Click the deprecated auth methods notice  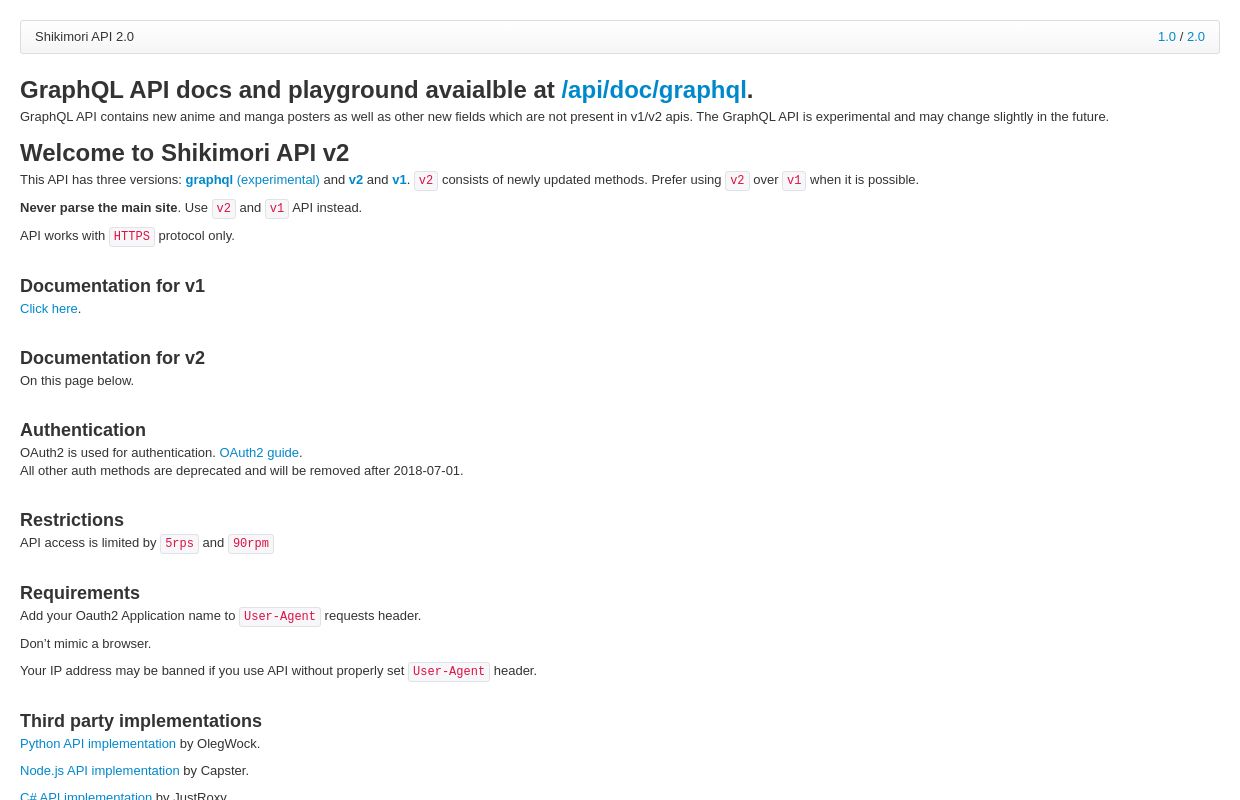(x=242, y=471)
